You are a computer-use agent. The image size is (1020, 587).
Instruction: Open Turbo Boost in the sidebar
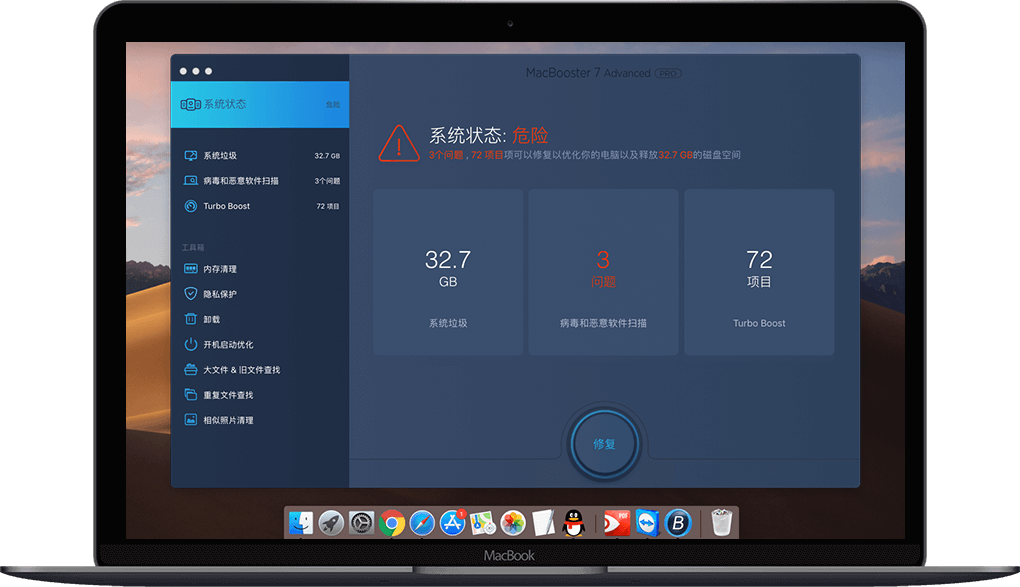click(260, 206)
